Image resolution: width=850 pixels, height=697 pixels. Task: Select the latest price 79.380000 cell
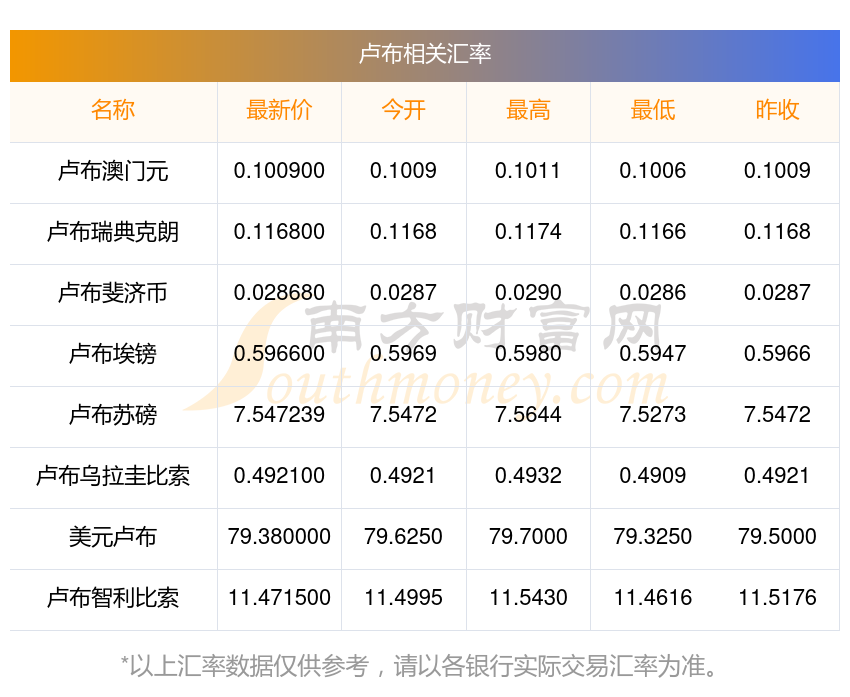pyautogui.click(x=279, y=537)
